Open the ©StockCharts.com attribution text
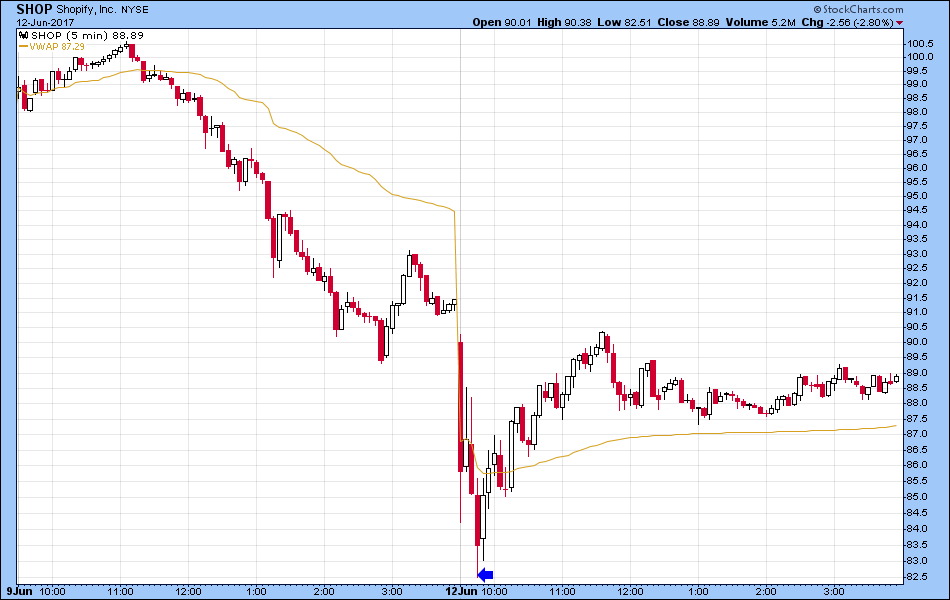The height and width of the screenshot is (600, 950). pos(858,9)
